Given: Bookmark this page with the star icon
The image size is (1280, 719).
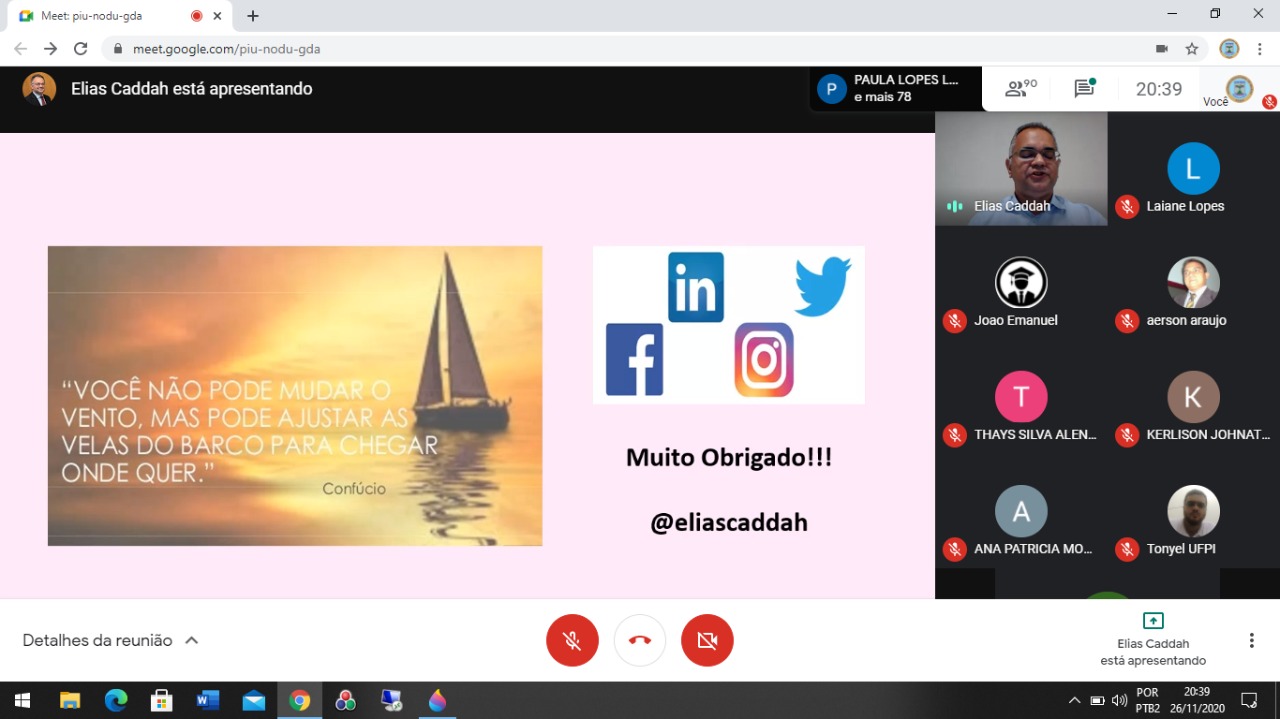Looking at the screenshot, I should 1191,49.
